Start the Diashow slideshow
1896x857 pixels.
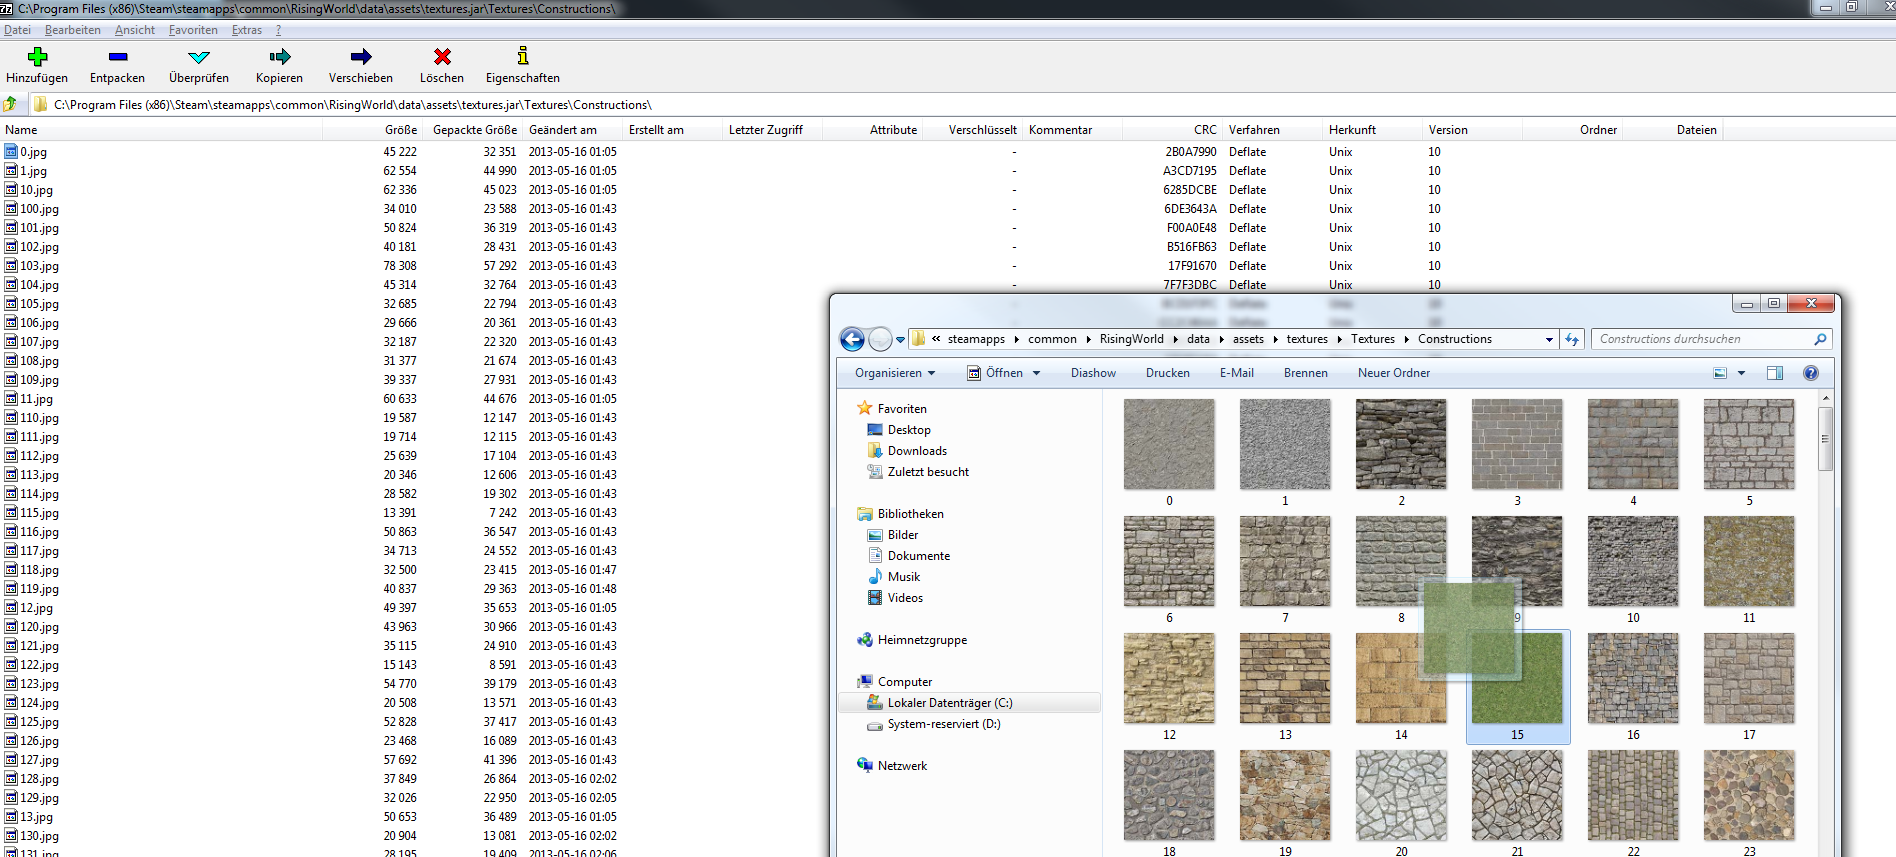[x=1093, y=373]
